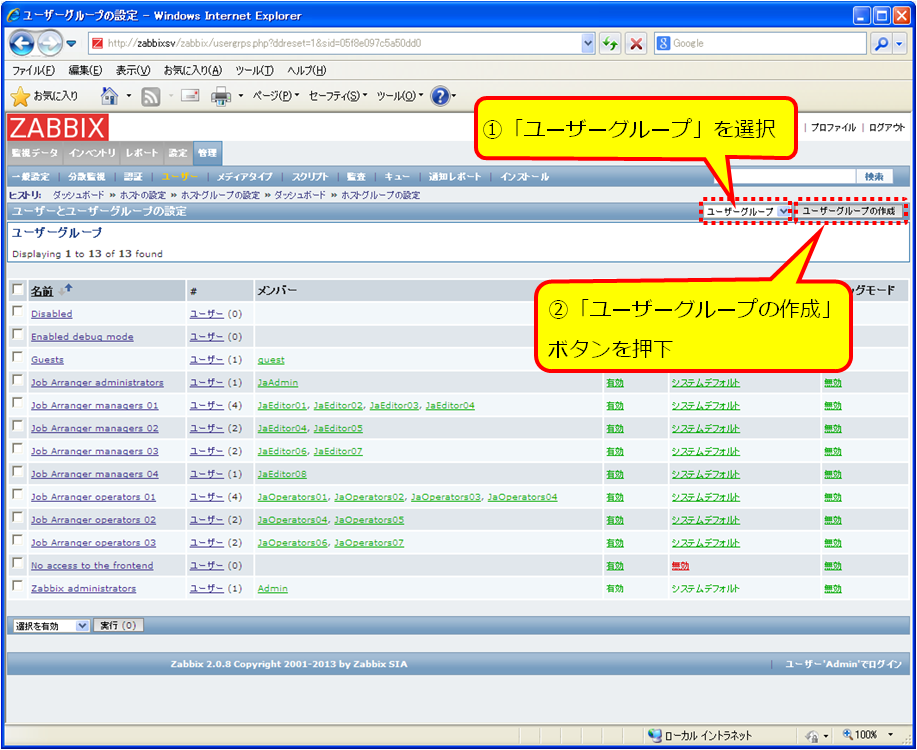Open the 表示(V) menu

pos(133,70)
